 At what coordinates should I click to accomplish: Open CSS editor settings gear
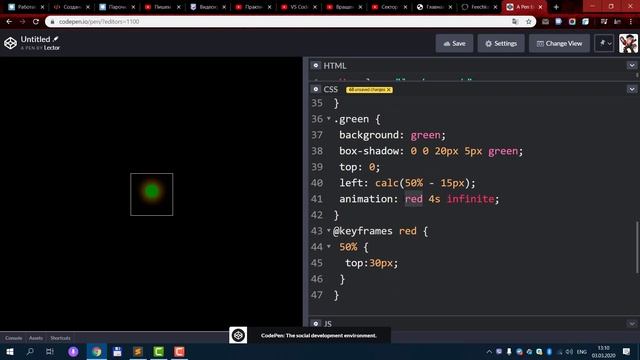316,89
